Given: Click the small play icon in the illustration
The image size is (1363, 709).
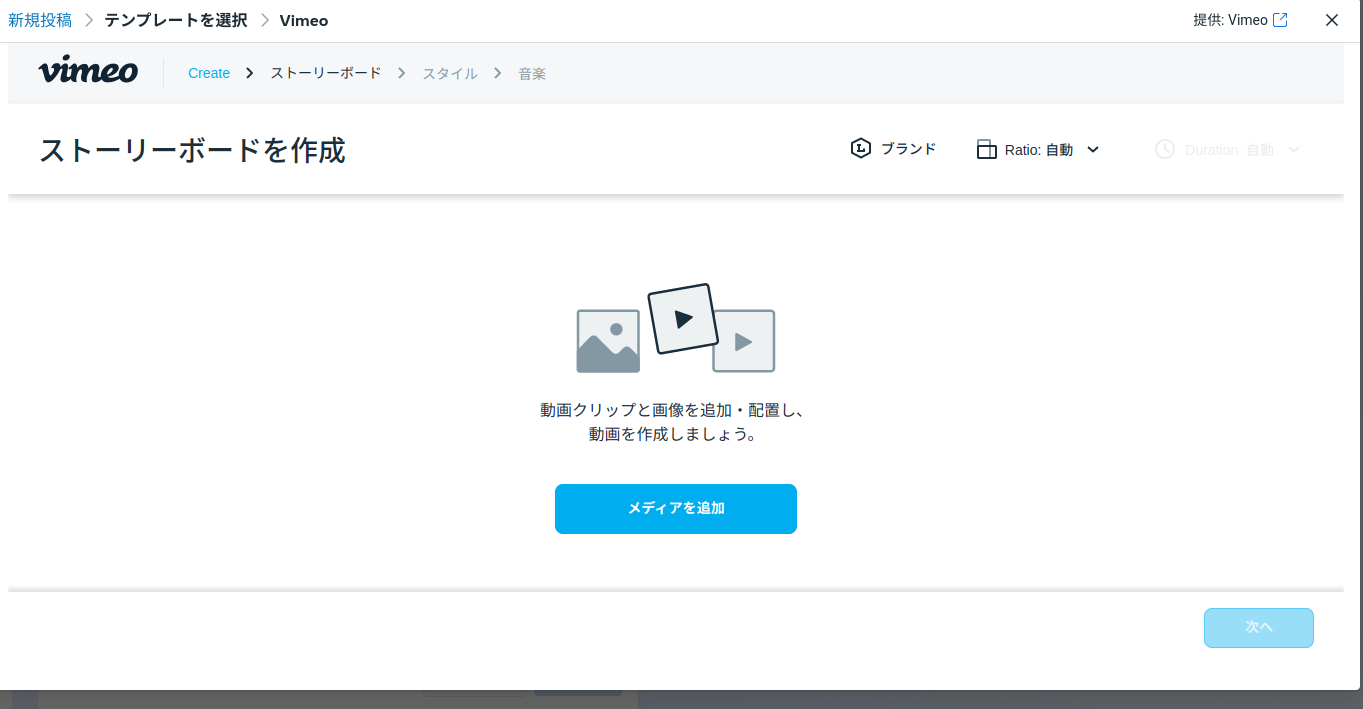Looking at the screenshot, I should (x=743, y=341).
